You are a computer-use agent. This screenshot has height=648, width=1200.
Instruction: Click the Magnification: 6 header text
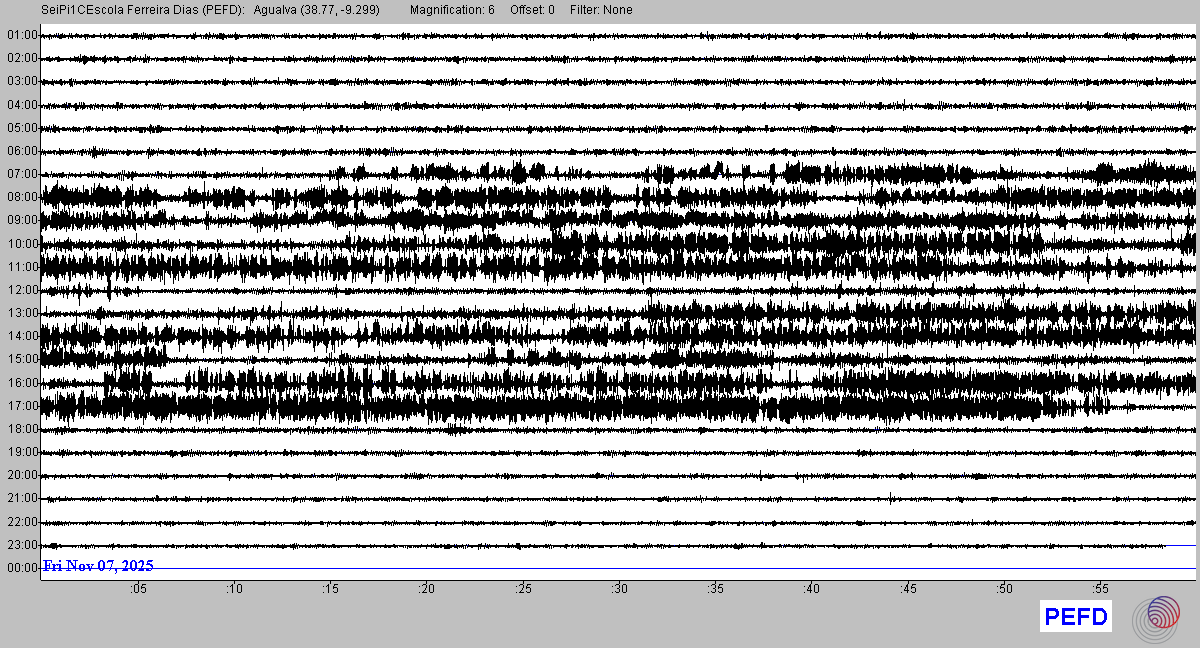coord(452,10)
